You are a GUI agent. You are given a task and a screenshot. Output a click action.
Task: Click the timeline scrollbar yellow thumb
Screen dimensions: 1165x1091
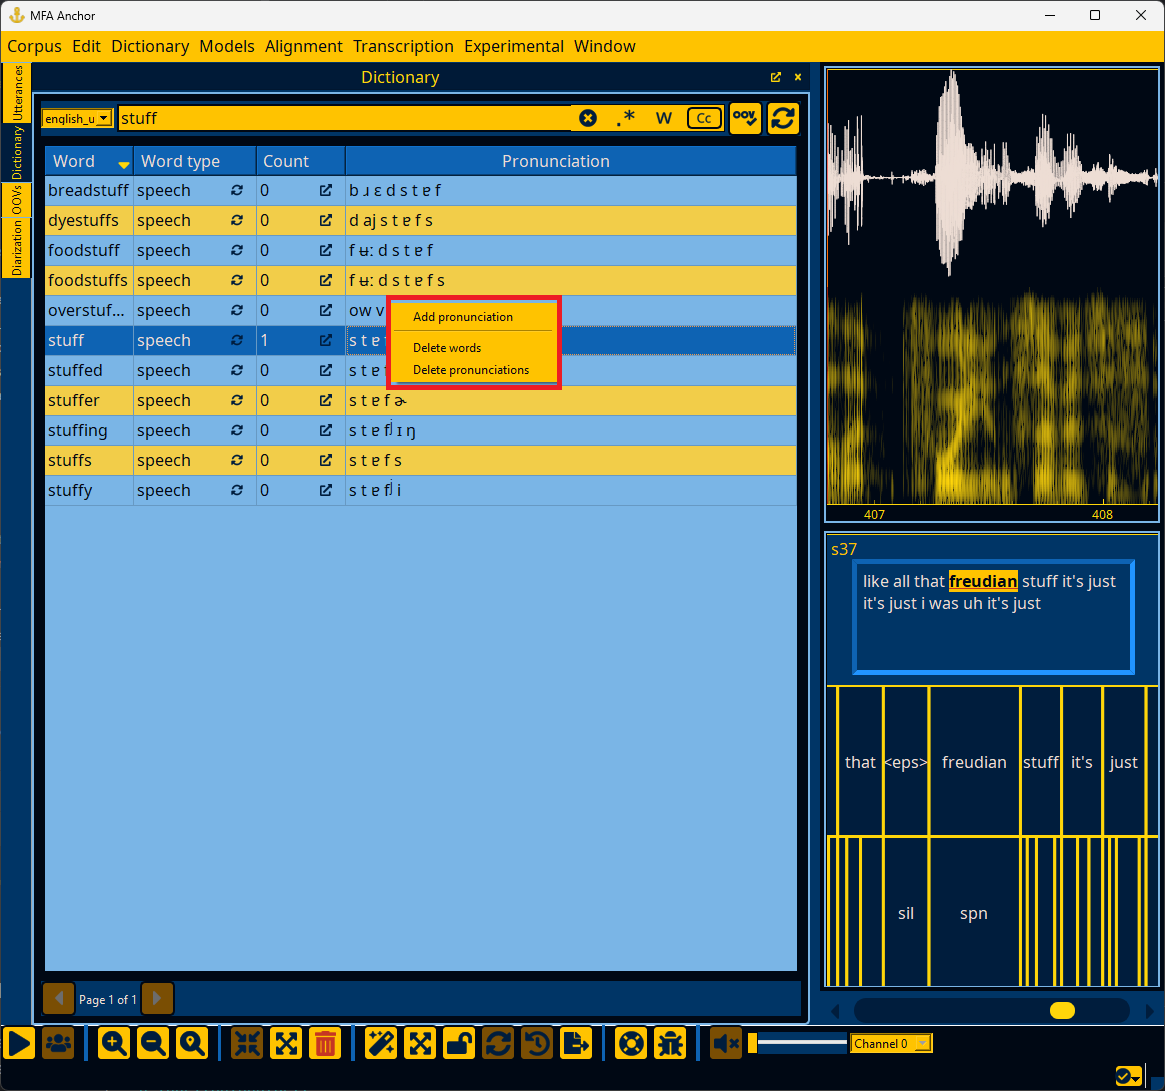click(x=1062, y=1011)
